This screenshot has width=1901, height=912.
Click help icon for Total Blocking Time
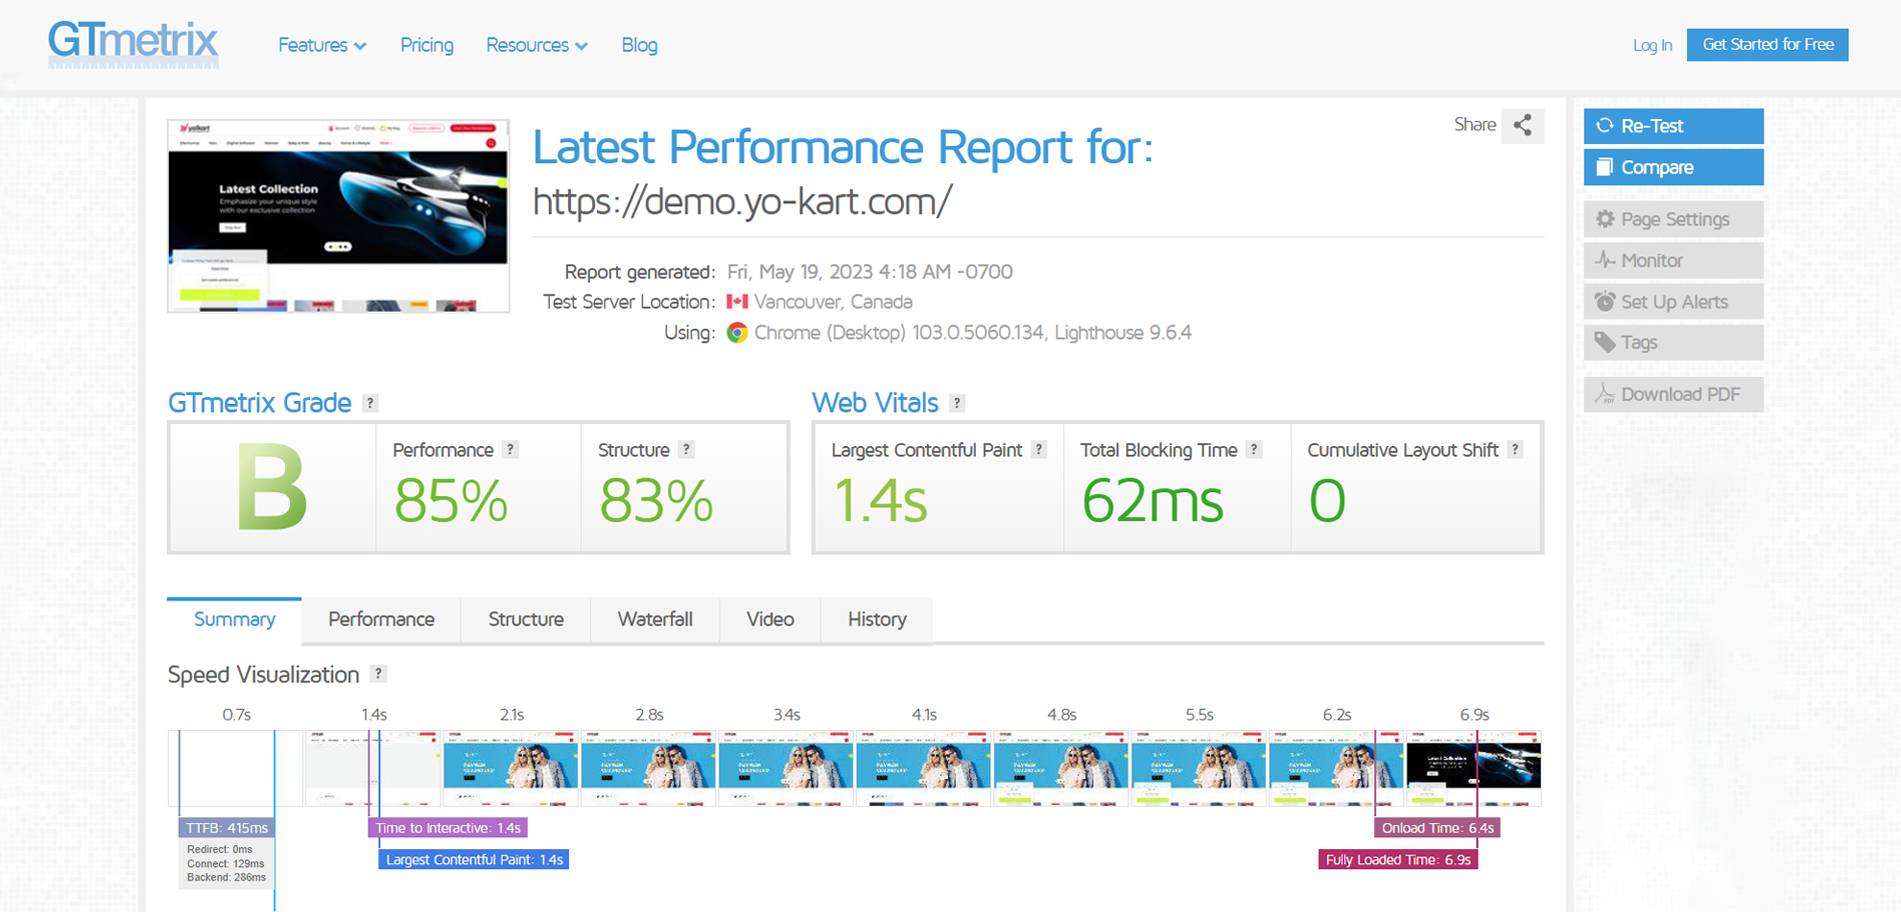pos(1254,450)
